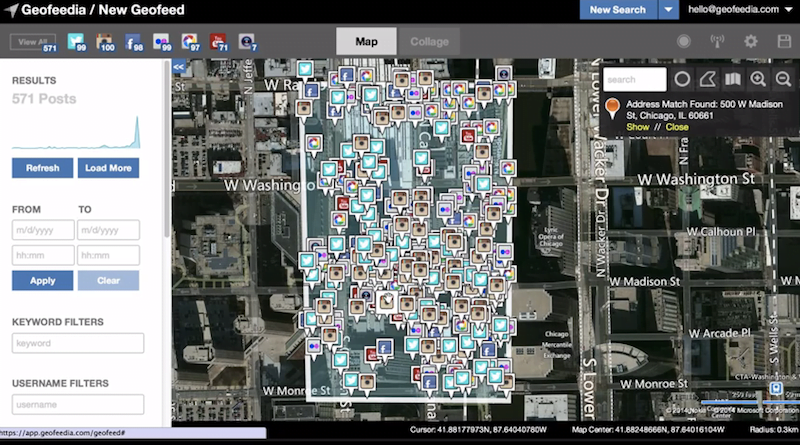The image size is (800, 445).
Task: Open the map layers icon
Action: pos(732,79)
